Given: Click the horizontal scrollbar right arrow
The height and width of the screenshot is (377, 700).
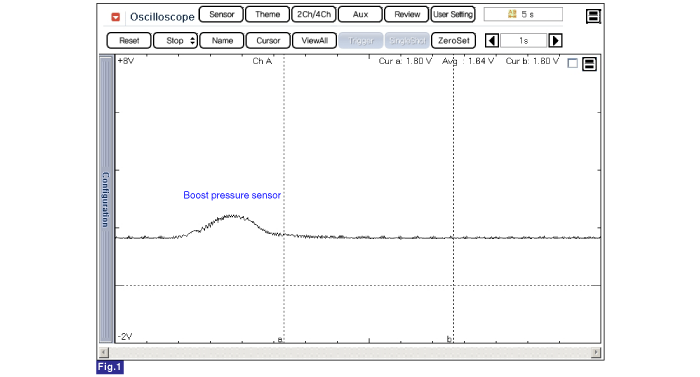Looking at the screenshot, I should 596,352.
